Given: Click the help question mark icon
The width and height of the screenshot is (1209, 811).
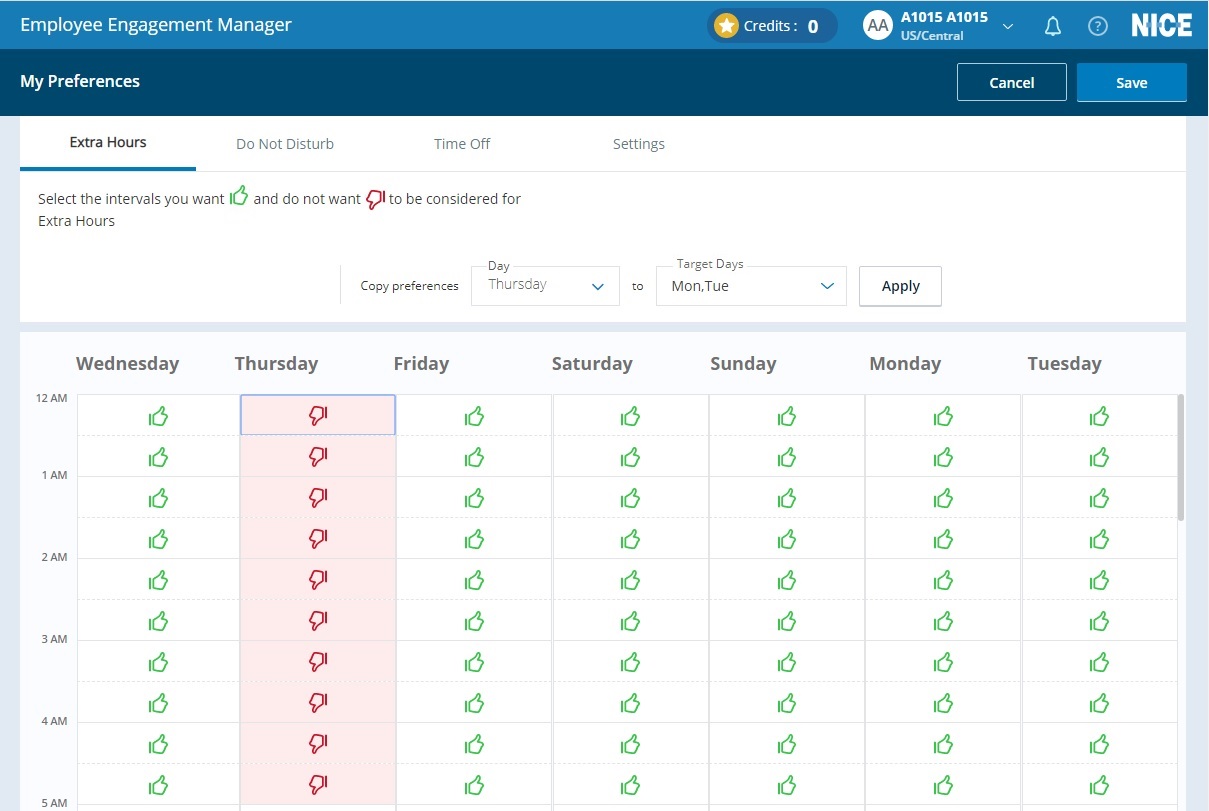Looking at the screenshot, I should pos(1097,27).
